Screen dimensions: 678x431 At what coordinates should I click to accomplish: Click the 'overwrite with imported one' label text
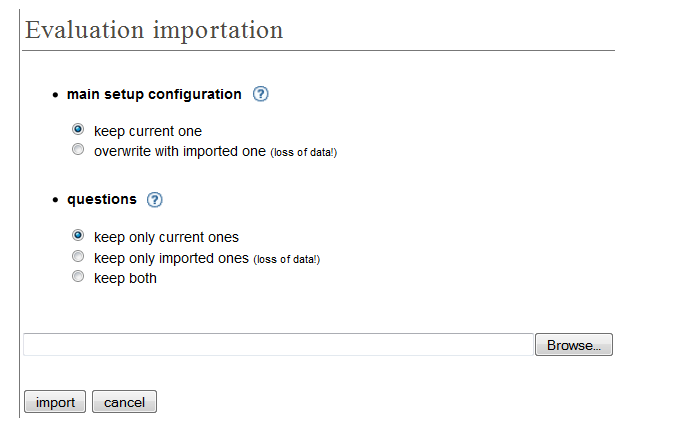click(180, 151)
